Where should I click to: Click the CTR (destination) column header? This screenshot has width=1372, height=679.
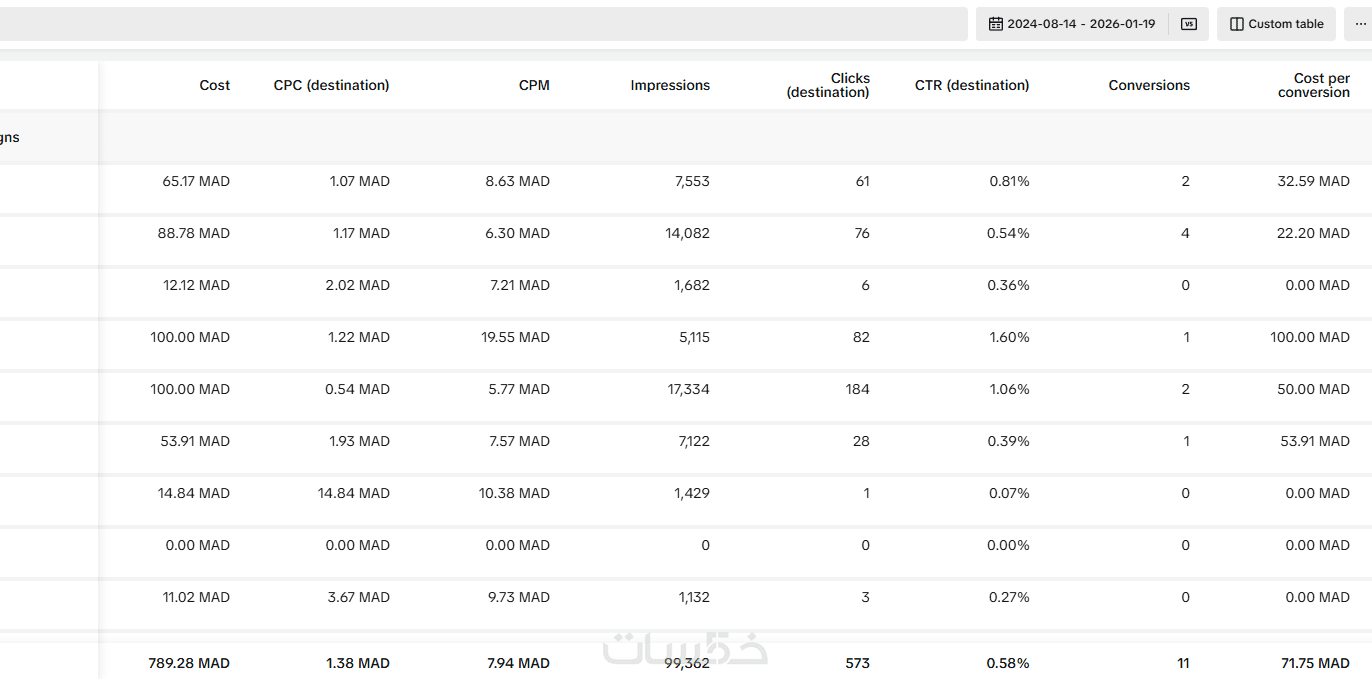tap(971, 85)
